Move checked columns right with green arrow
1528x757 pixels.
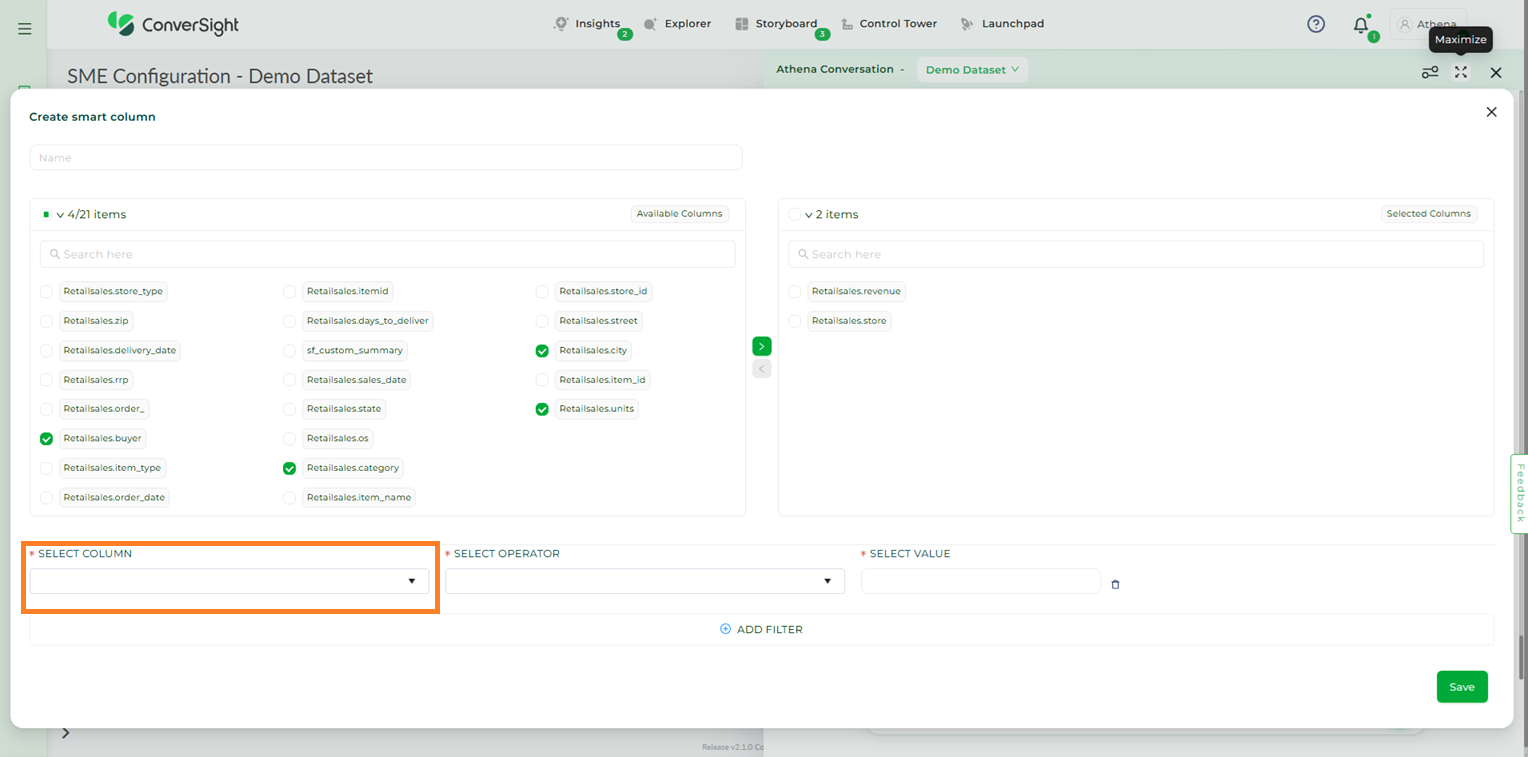762,346
